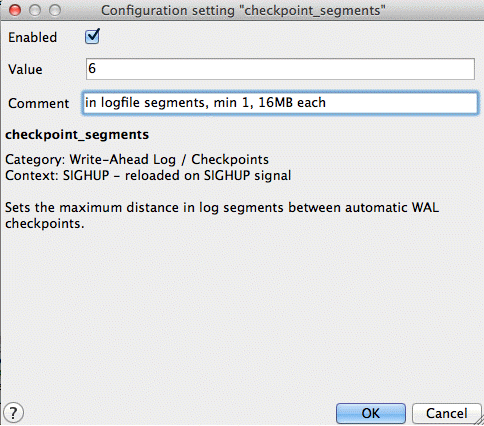Place cursor after the 6 in Value
Screen dimensions: 484x426
point(97,69)
